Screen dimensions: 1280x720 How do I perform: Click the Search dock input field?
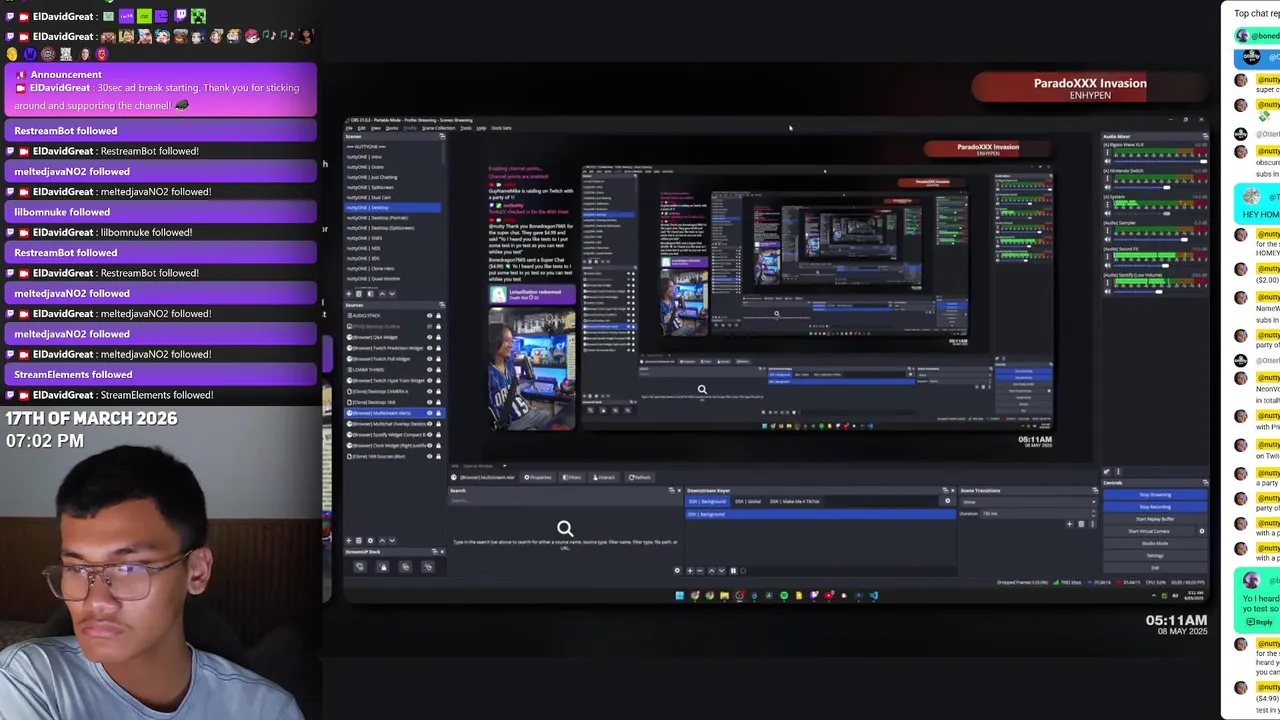(x=564, y=500)
